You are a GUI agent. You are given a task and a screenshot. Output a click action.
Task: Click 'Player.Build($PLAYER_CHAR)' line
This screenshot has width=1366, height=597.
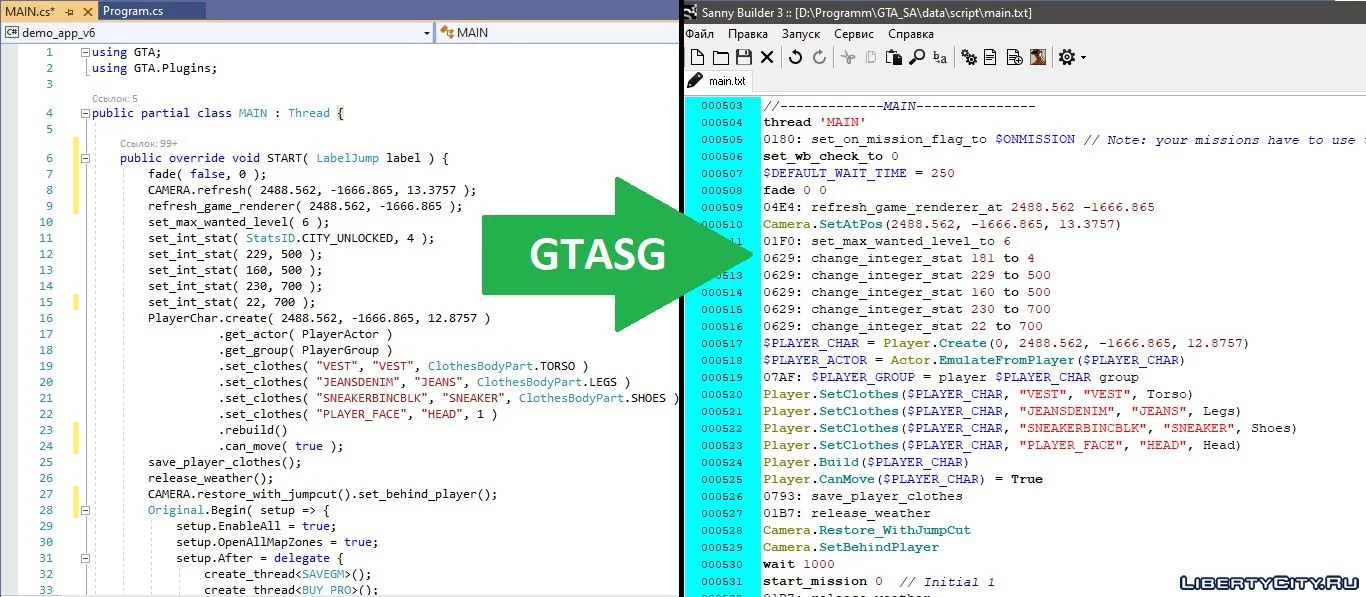tap(865, 462)
